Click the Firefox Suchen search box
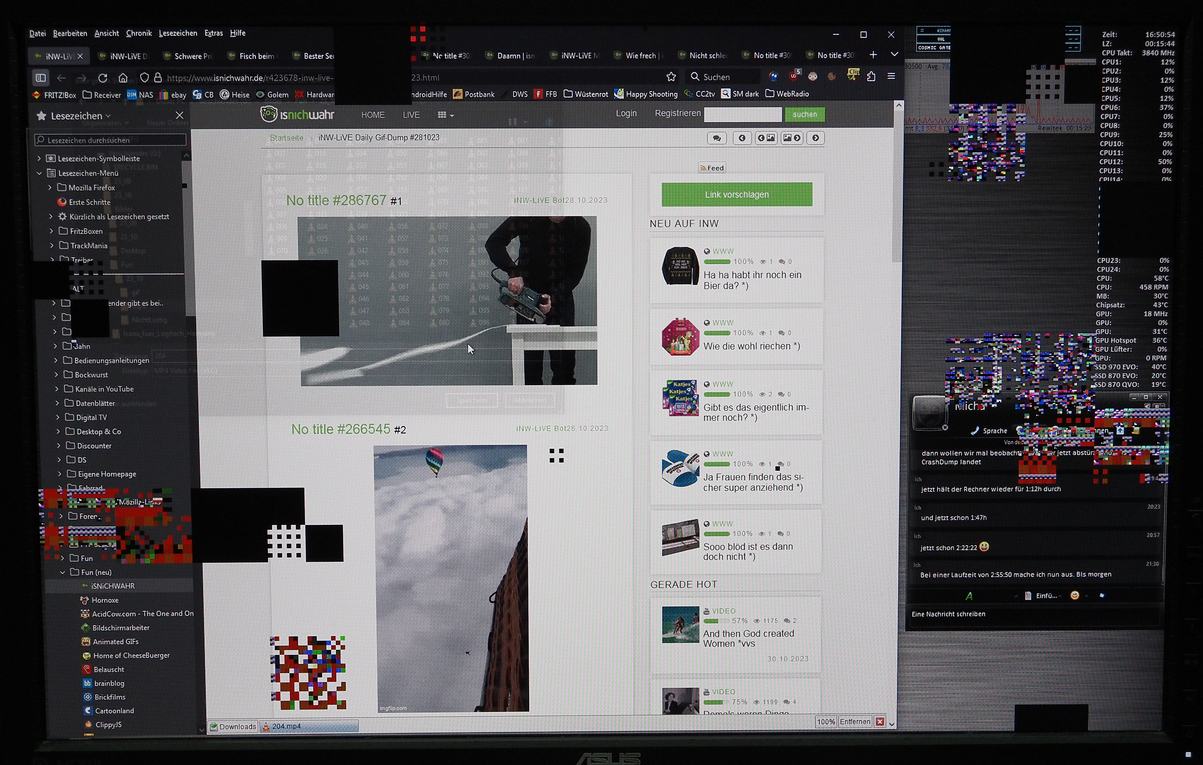 pyautogui.click(x=723, y=77)
